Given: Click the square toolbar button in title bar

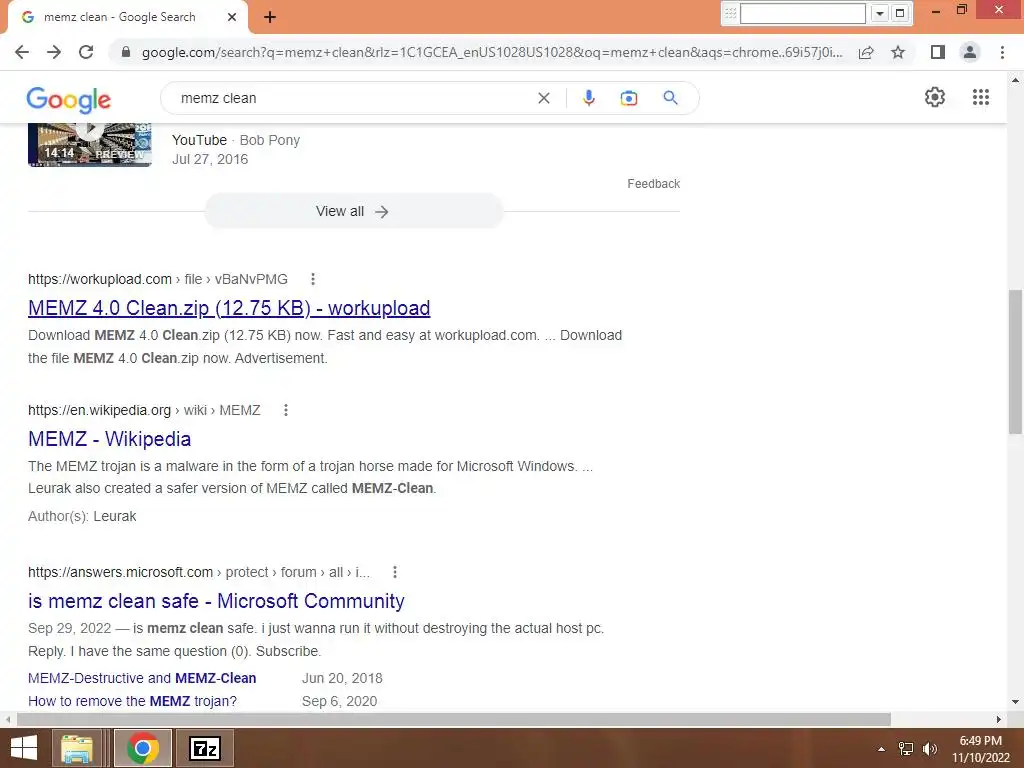Looking at the screenshot, I should 900,13.
